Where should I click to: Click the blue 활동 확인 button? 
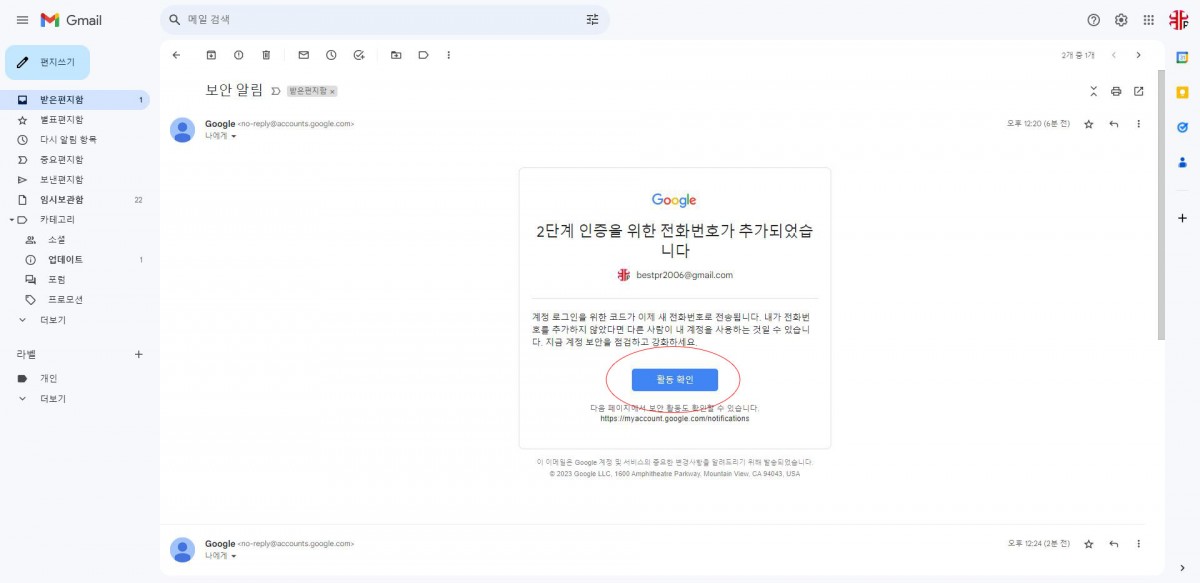click(674, 379)
